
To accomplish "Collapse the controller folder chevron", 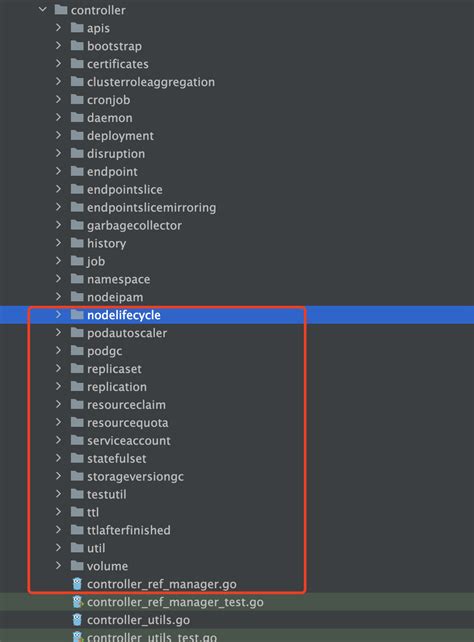I will coord(43,9).
